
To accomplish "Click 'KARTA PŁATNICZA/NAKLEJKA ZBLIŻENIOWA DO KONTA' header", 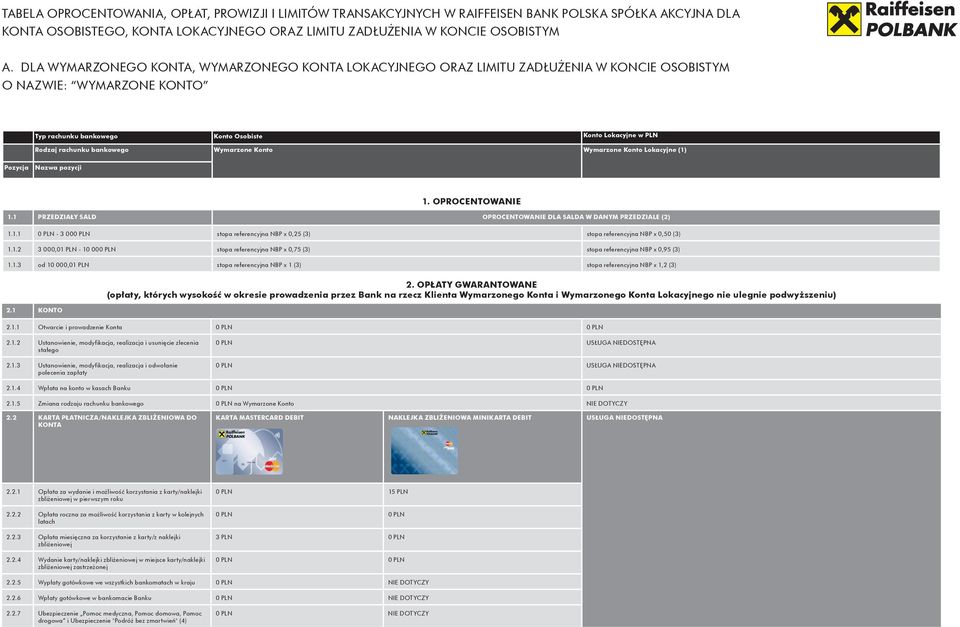I will click(x=117, y=421).
